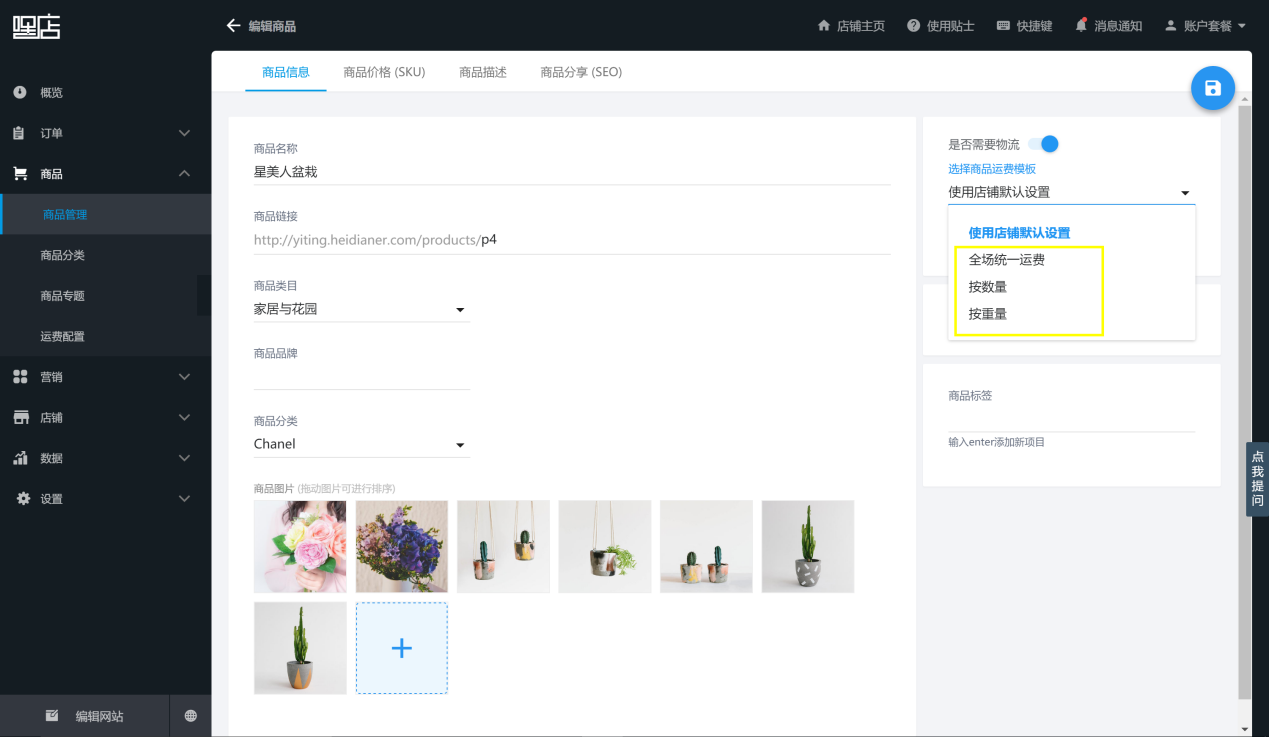This screenshot has height=737, width=1269.
Task: Switch to the 商品分享 (SEO) tab
Action: [x=581, y=72]
